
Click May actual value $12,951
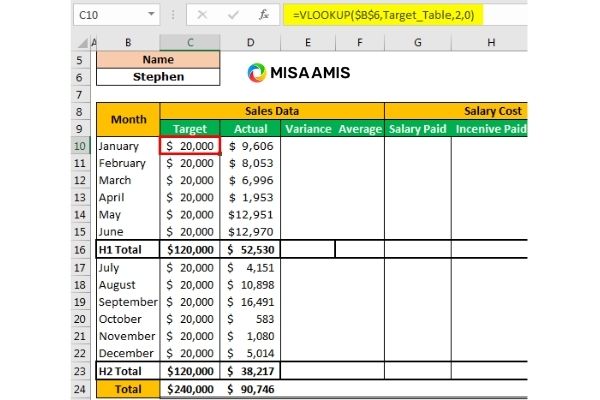click(x=251, y=215)
